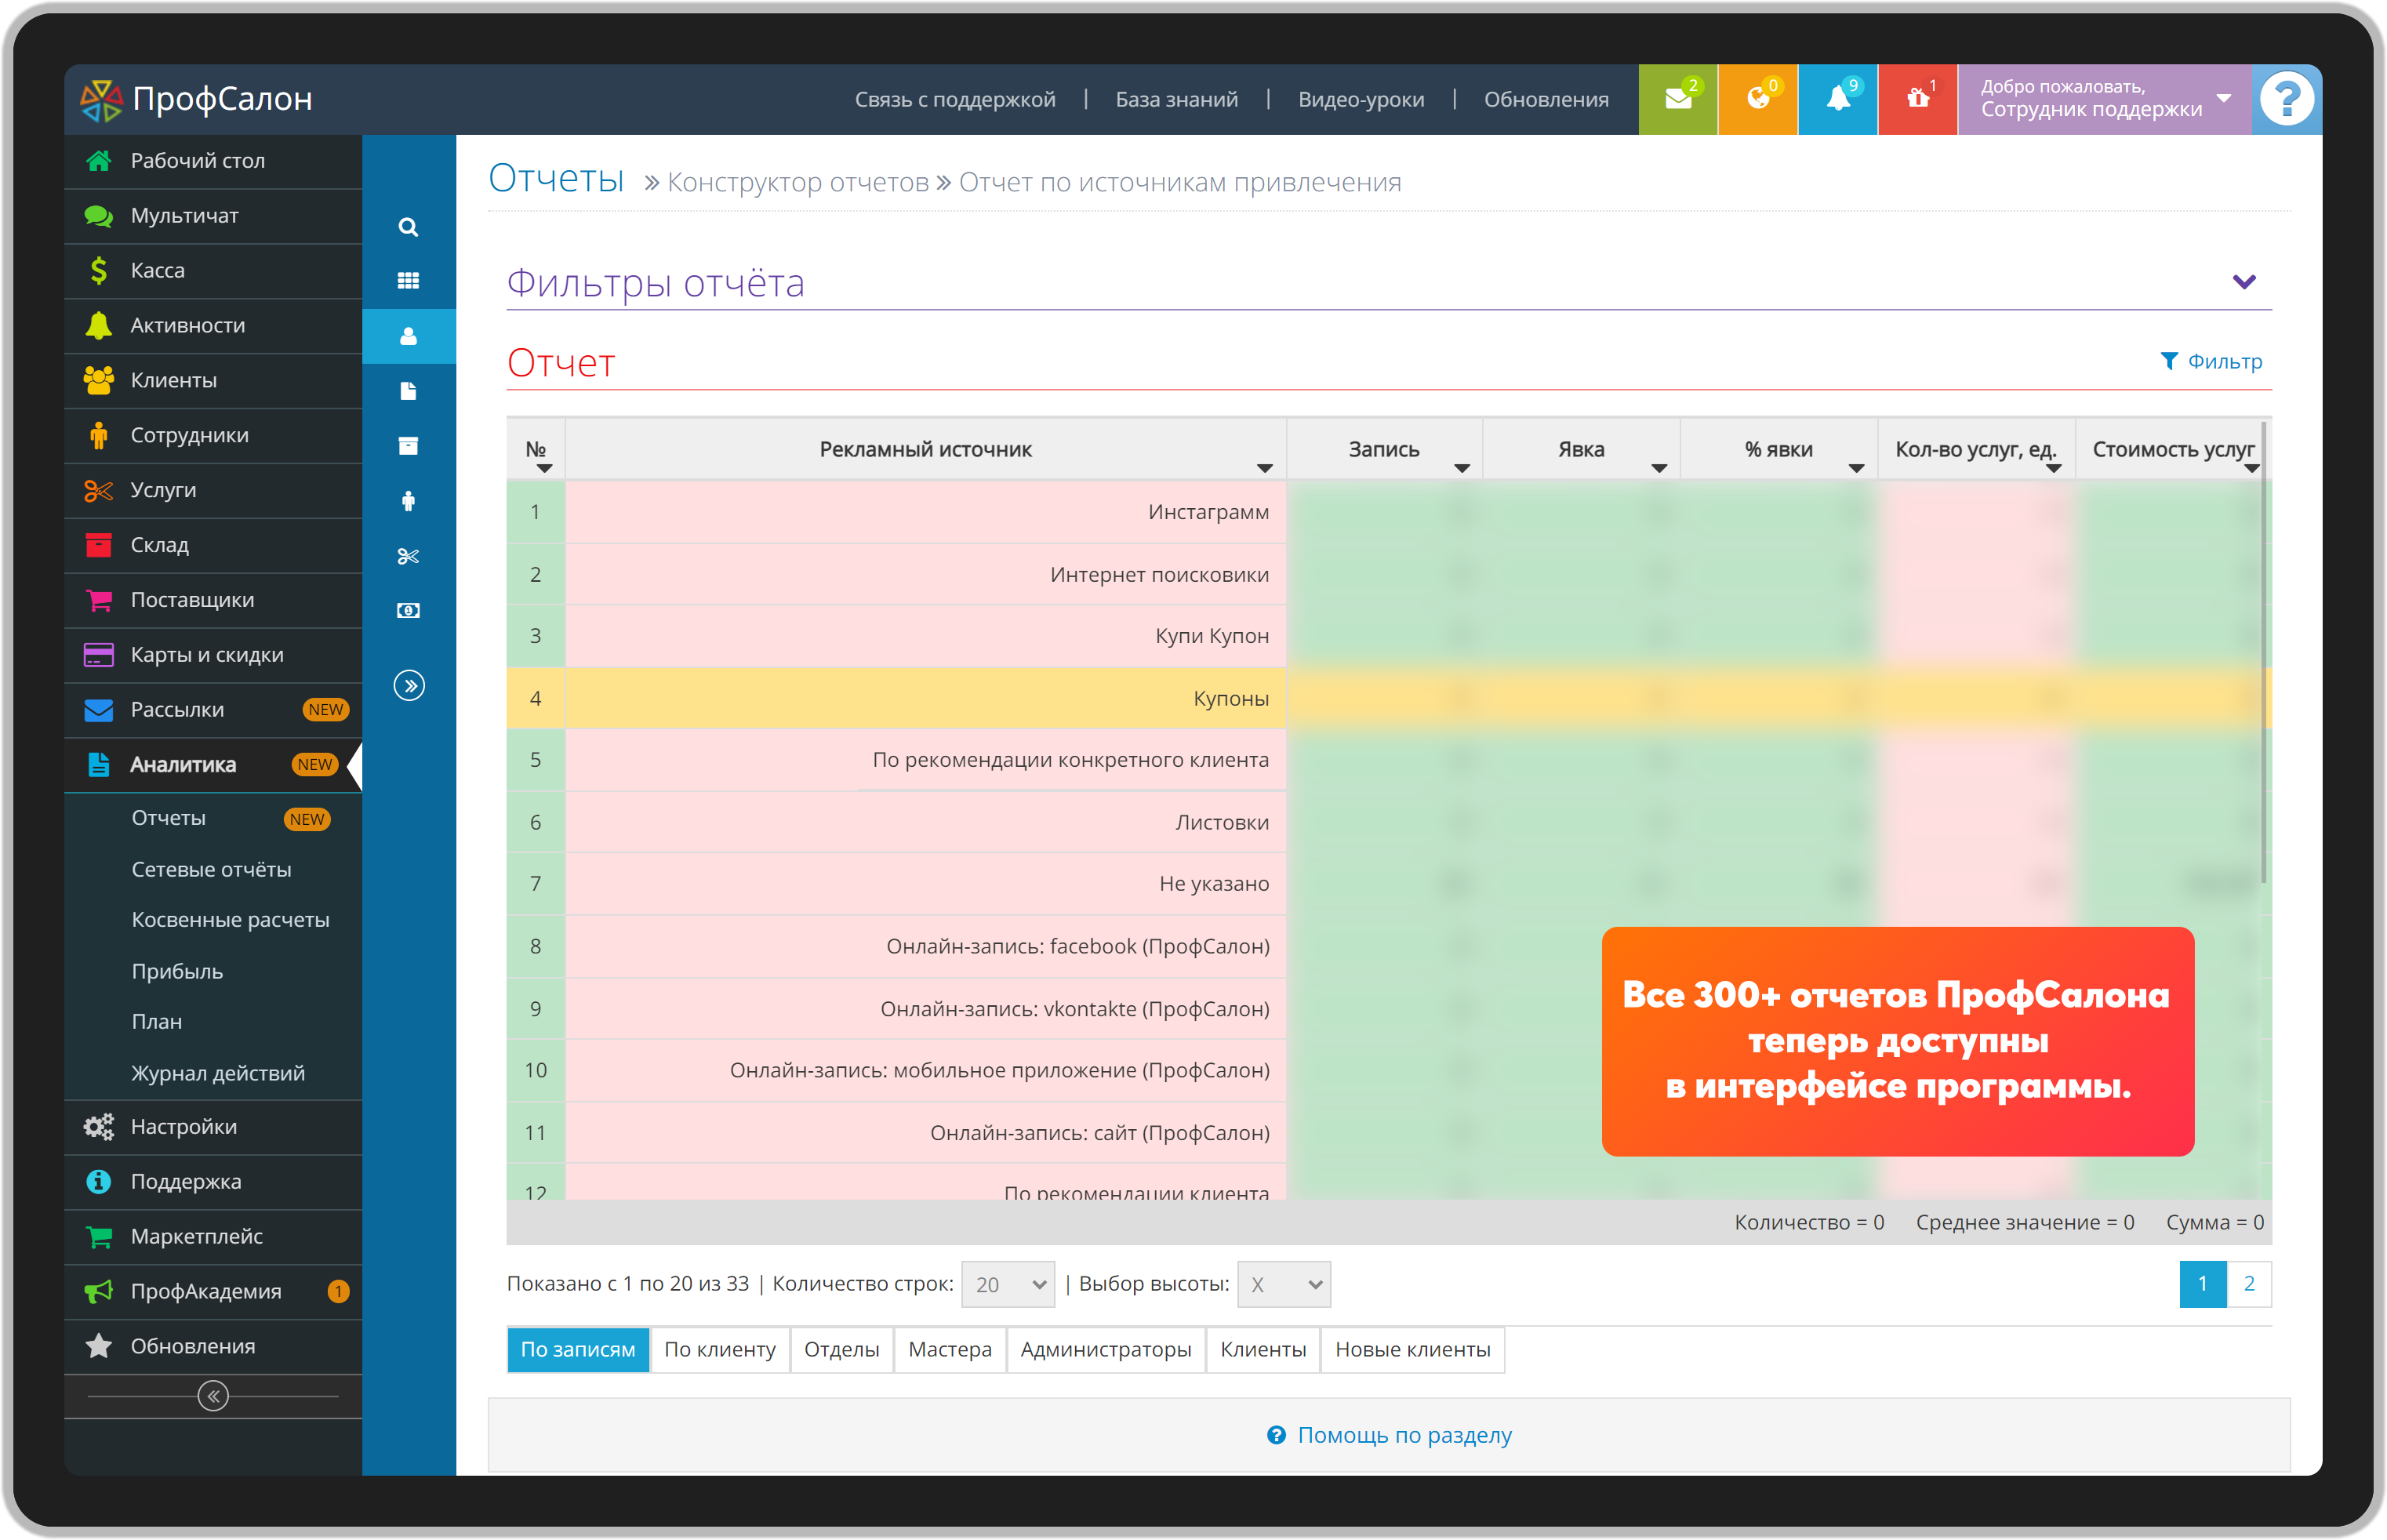Switch to Администраторы tab
Image resolution: width=2387 pixels, height=1540 pixels.
tap(1106, 1350)
